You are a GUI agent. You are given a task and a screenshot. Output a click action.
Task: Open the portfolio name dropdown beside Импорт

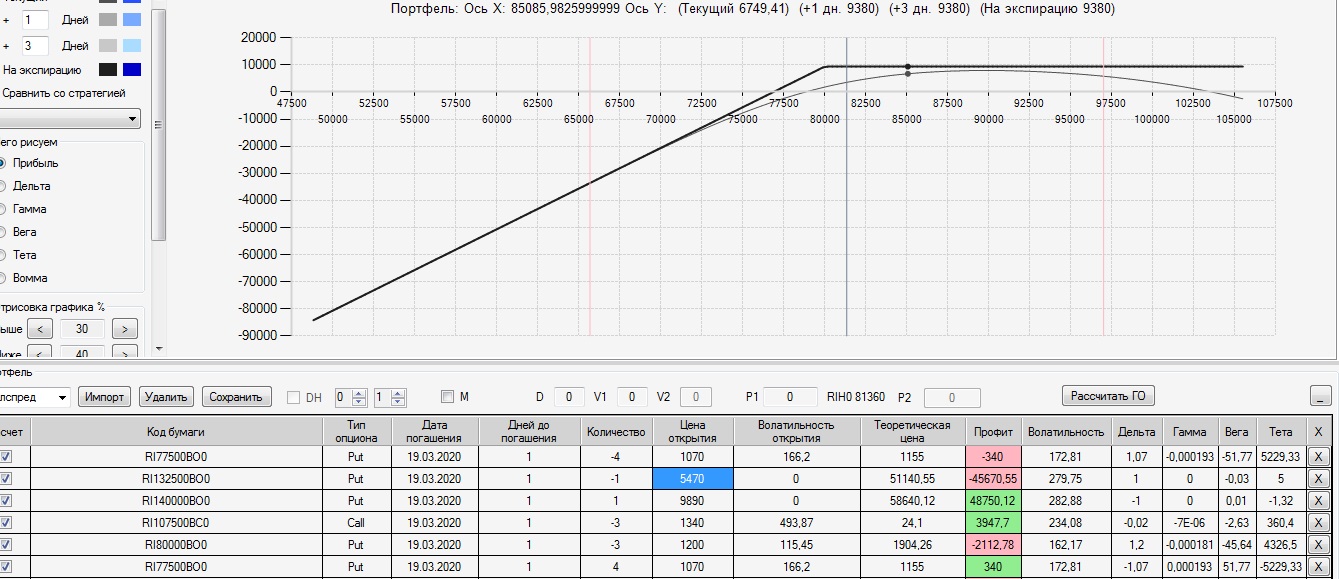point(35,397)
